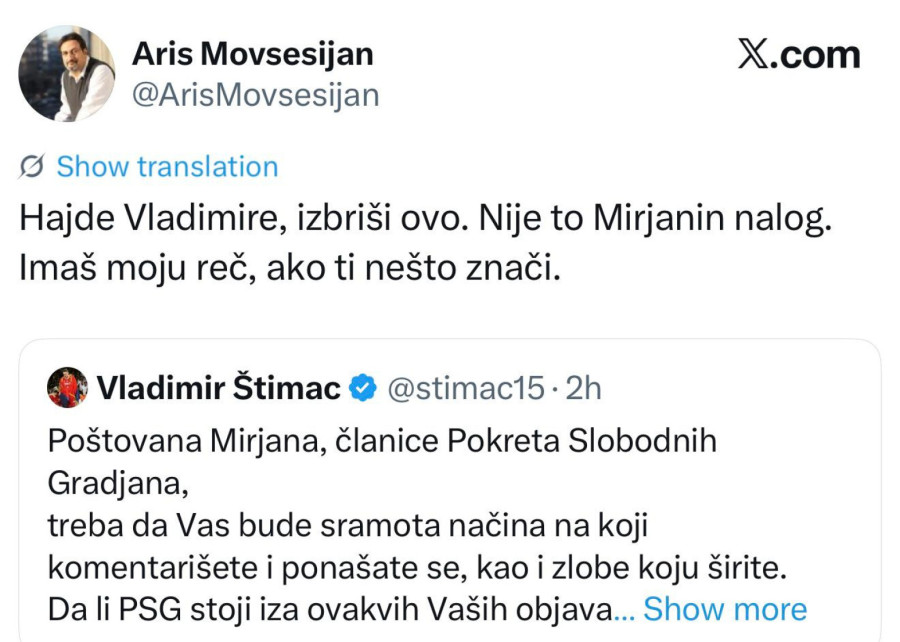Show translation of the tweet
The width and height of the screenshot is (900, 642).
tap(166, 166)
